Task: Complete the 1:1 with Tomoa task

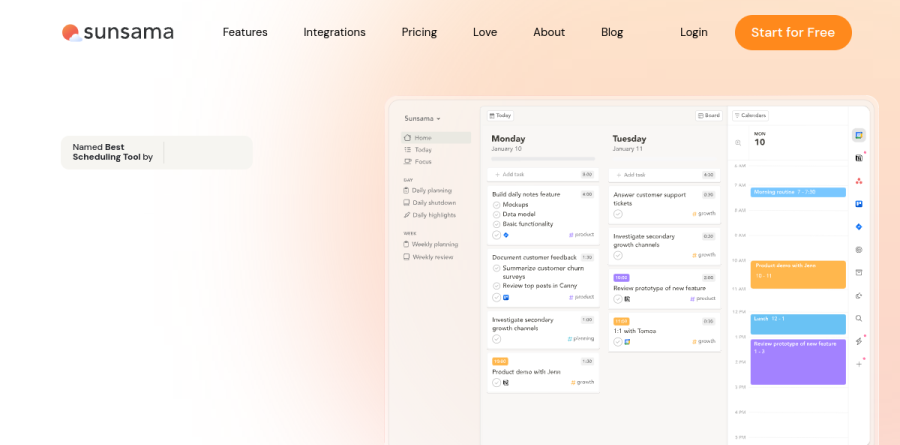Action: pyautogui.click(x=618, y=342)
